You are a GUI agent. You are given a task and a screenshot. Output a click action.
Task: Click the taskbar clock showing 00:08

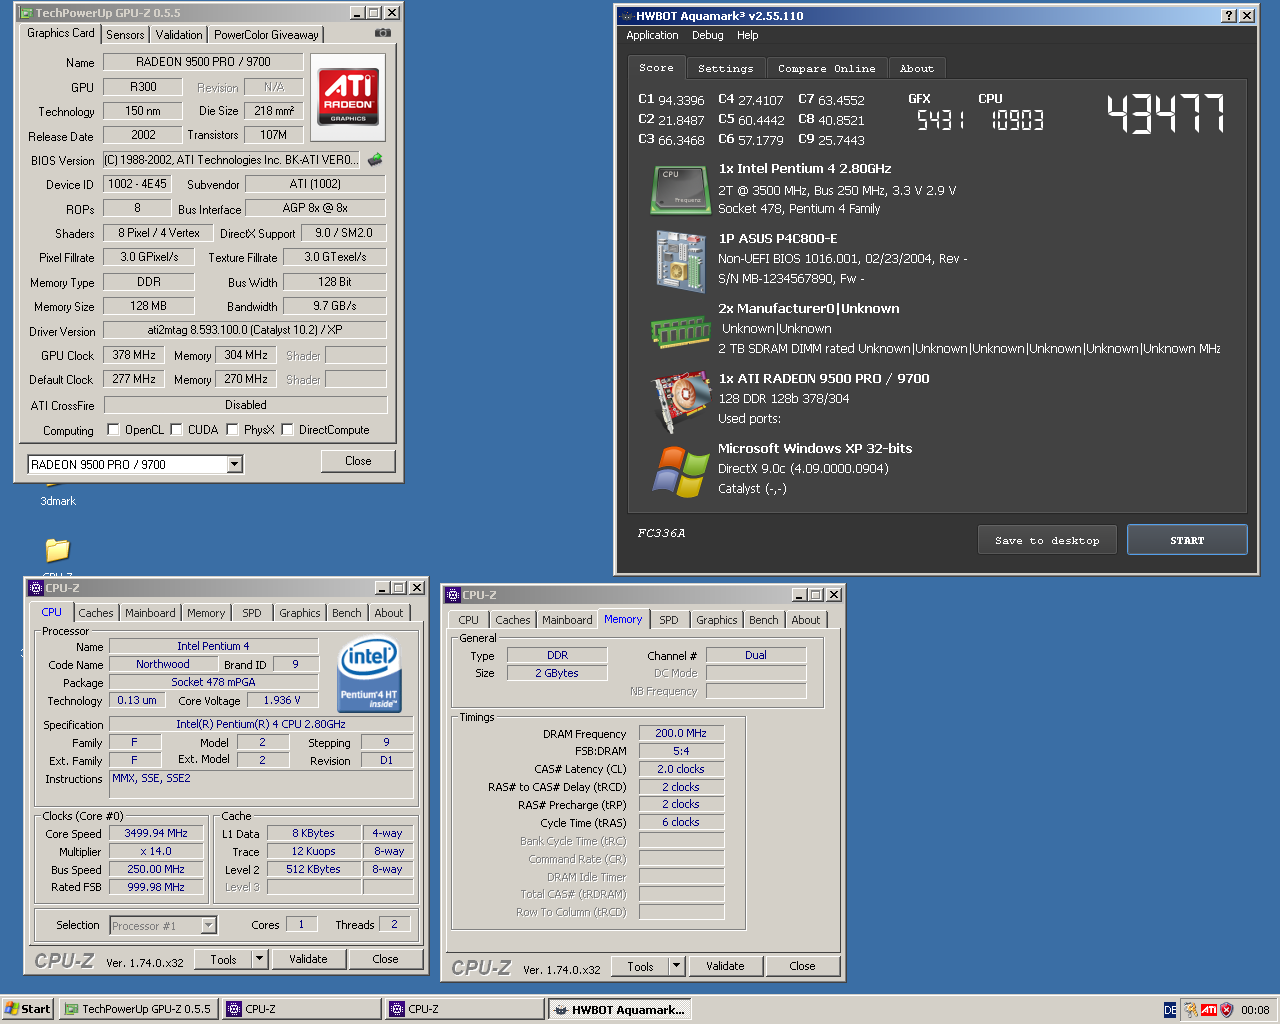coord(1255,1010)
